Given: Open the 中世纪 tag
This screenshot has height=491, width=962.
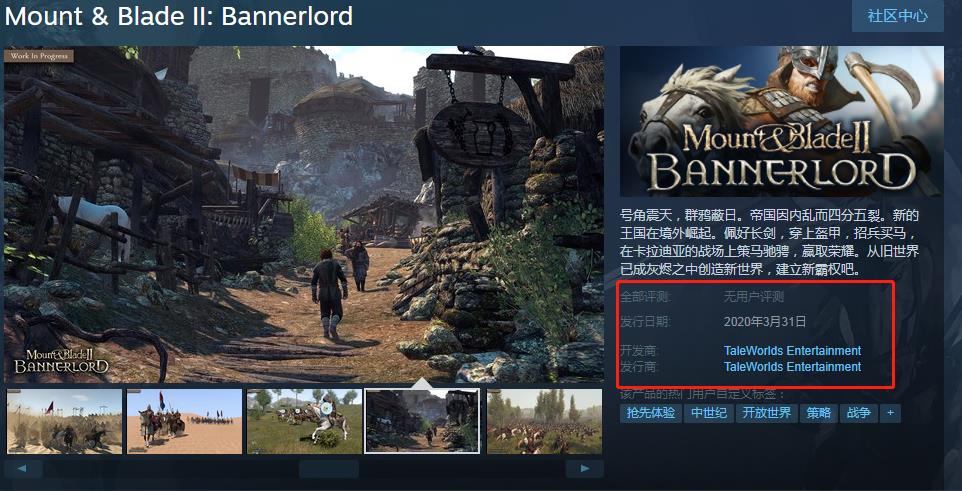Looking at the screenshot, I should 709,413.
